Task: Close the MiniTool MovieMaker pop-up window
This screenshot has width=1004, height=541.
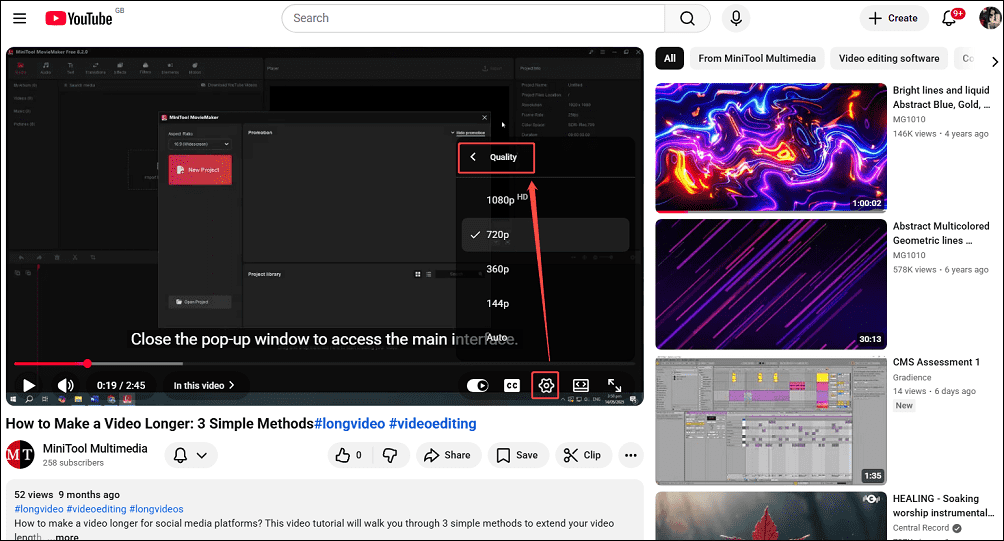Action: click(x=485, y=117)
